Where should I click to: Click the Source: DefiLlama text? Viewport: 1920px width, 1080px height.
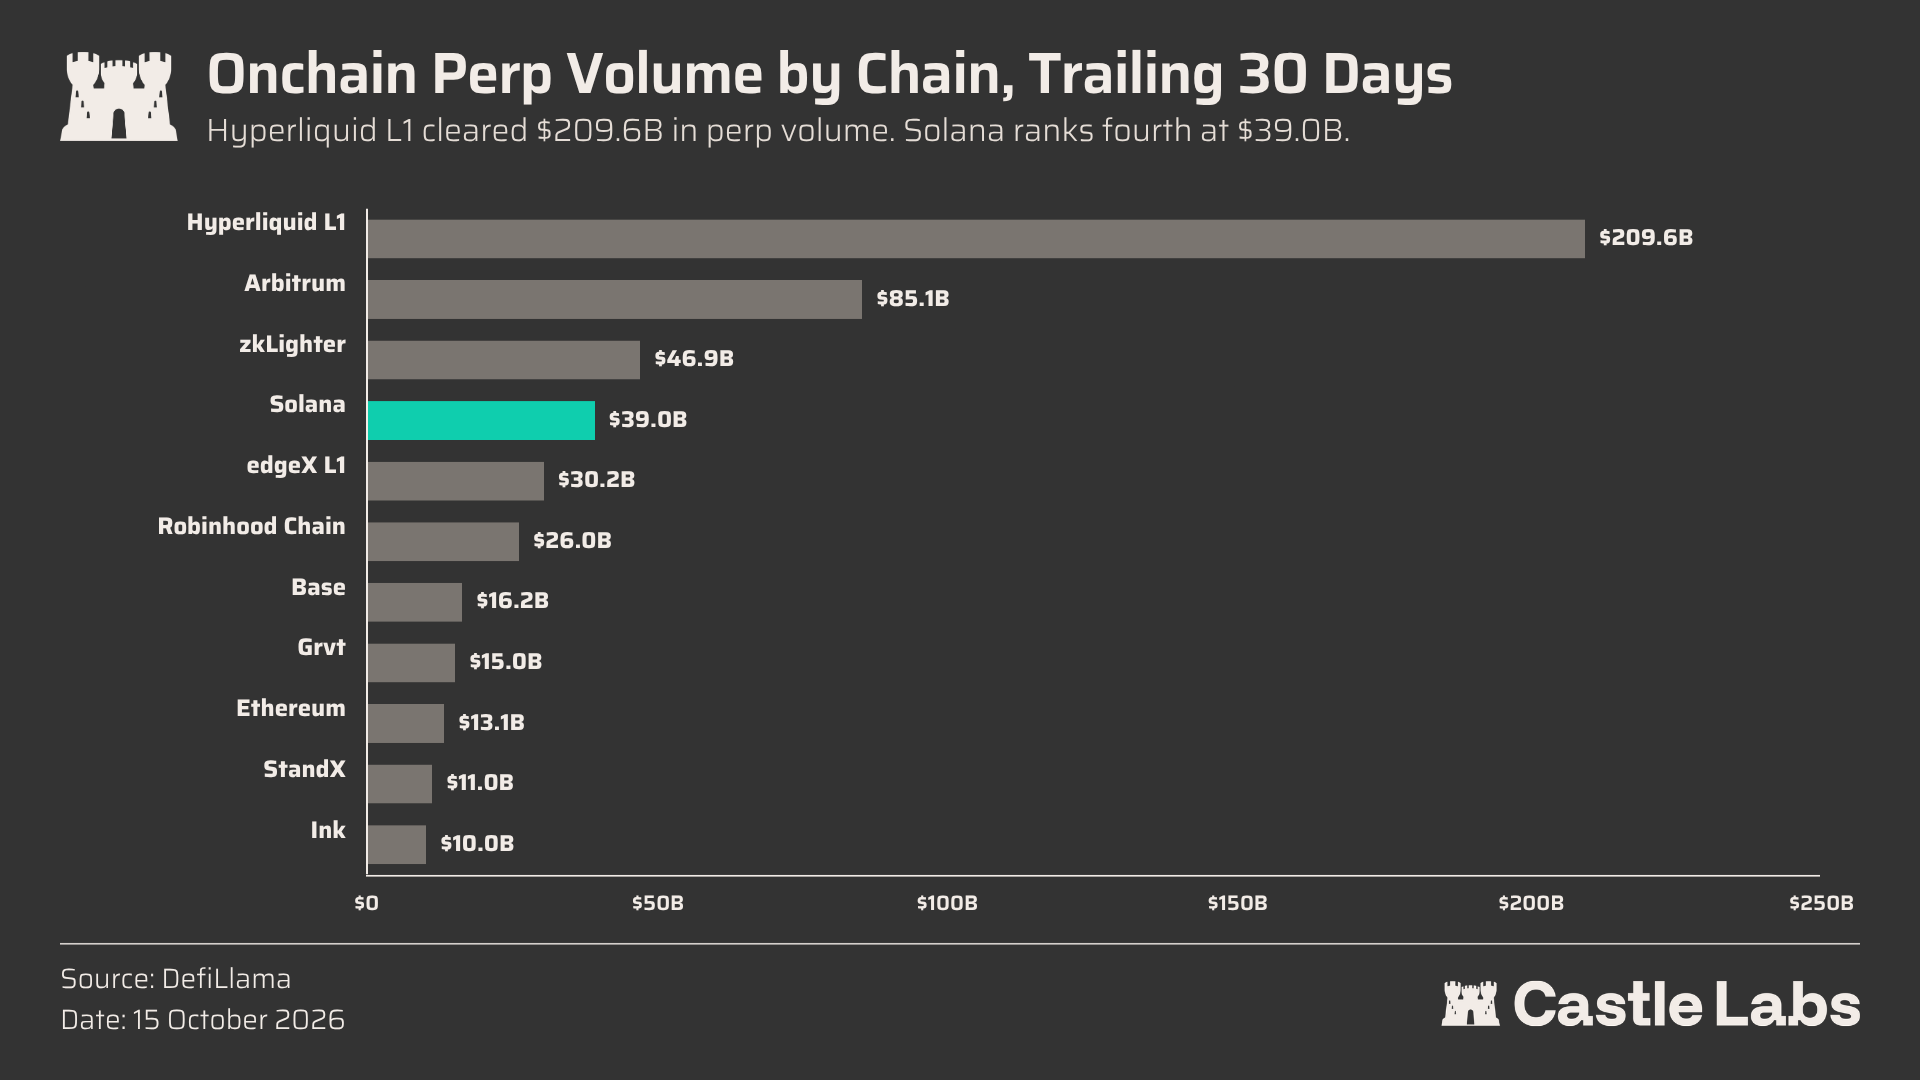pyautogui.click(x=176, y=978)
